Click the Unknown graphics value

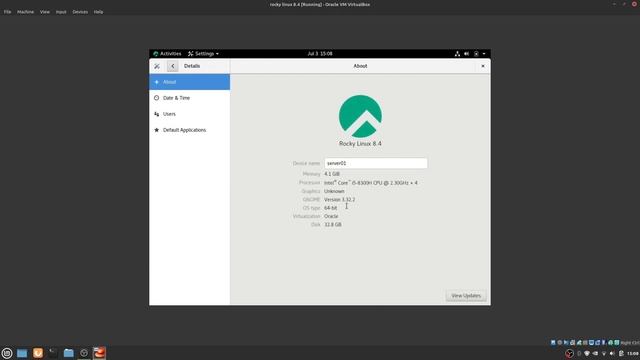coord(334,191)
